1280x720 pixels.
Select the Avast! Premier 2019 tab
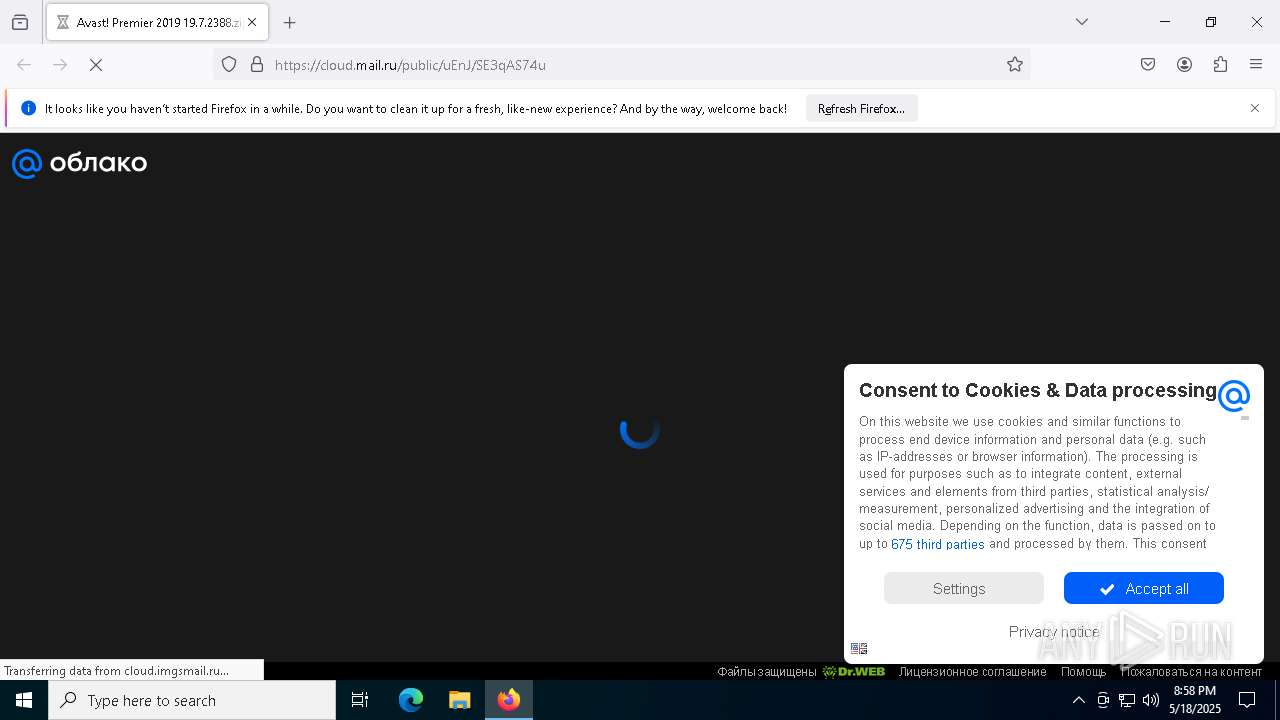tap(157, 22)
